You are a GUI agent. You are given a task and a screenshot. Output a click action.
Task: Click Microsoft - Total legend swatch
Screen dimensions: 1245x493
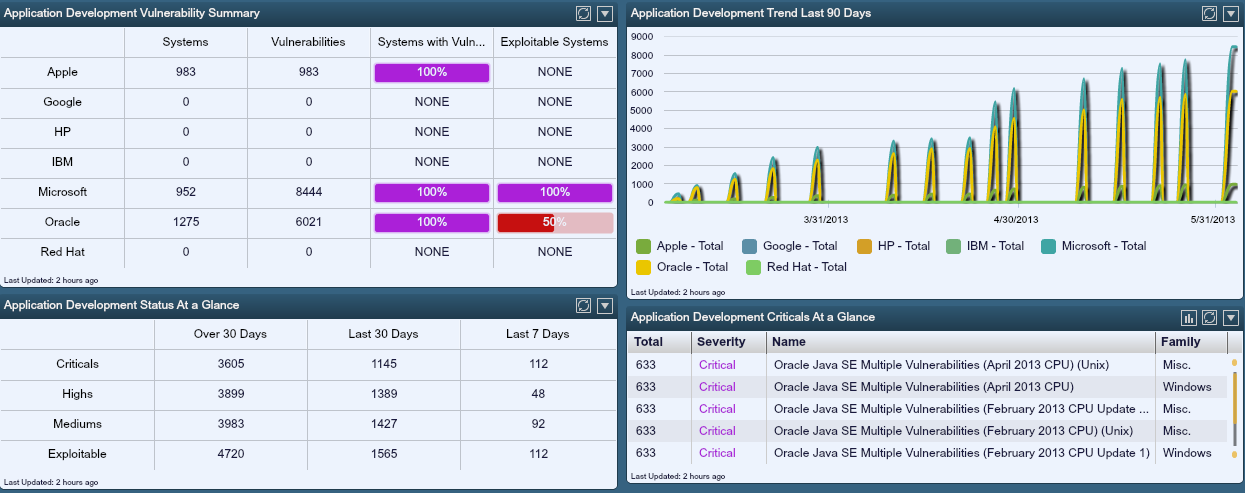click(1048, 246)
